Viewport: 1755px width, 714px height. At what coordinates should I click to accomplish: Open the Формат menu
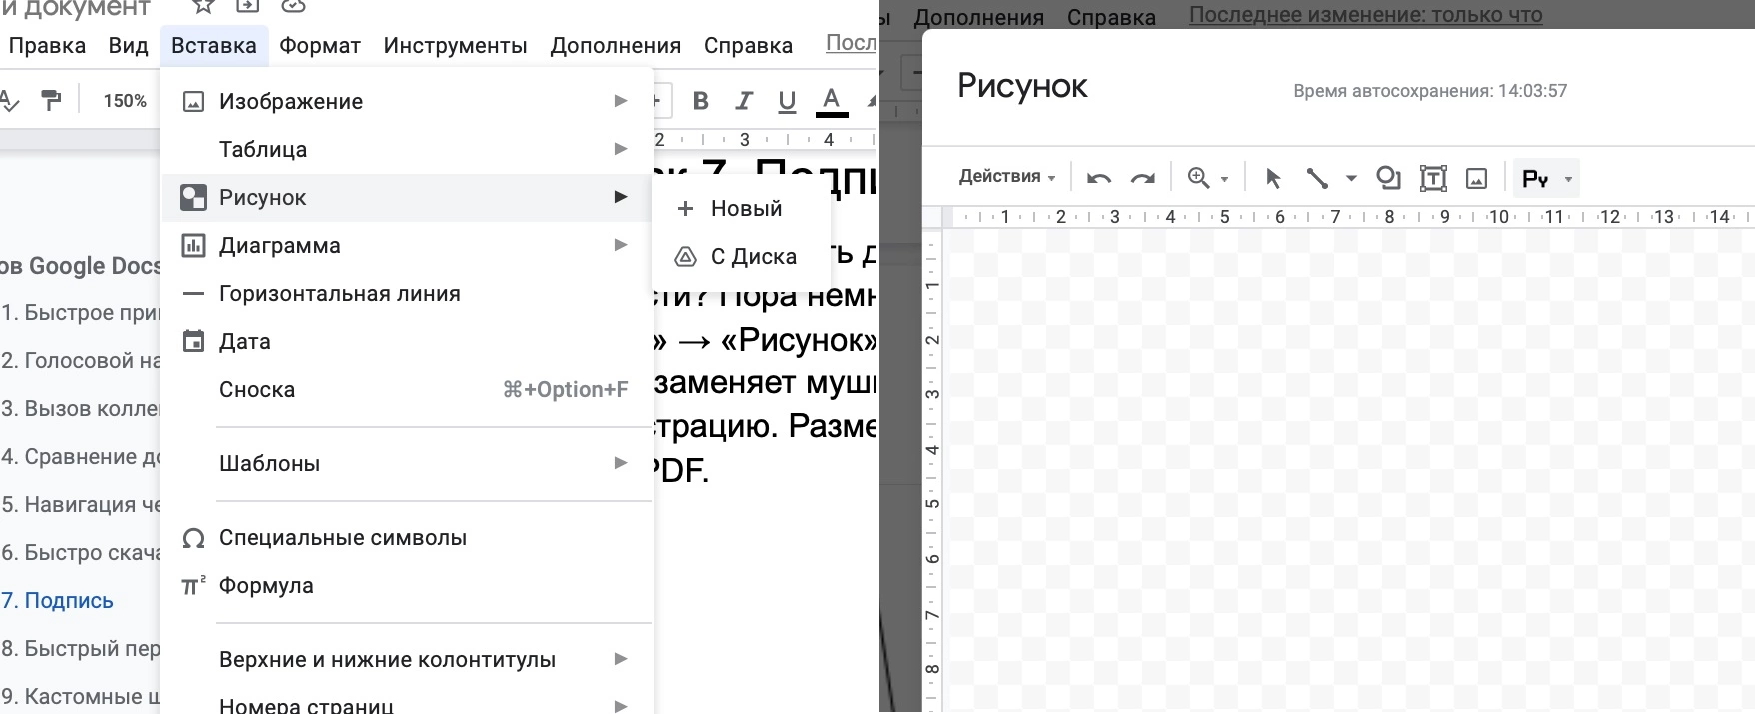(x=319, y=46)
